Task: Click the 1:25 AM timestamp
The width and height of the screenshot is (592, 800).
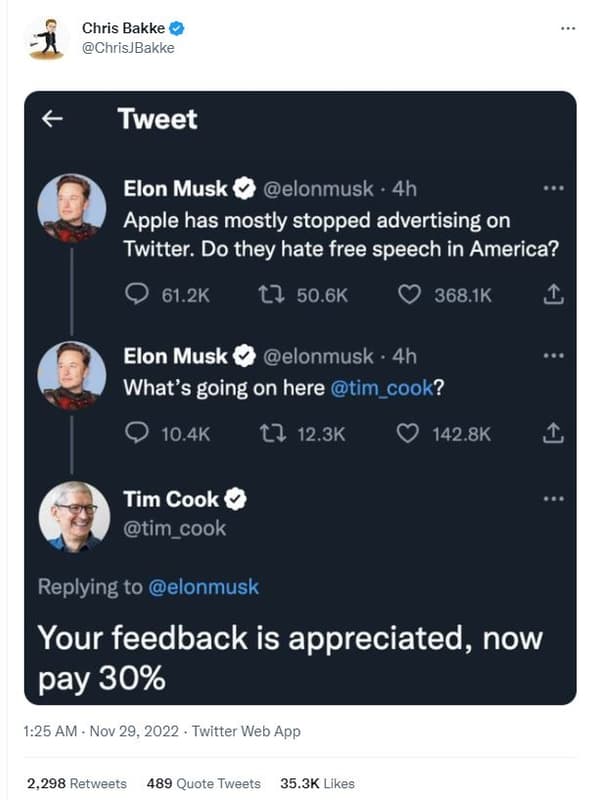Action: (x=45, y=732)
